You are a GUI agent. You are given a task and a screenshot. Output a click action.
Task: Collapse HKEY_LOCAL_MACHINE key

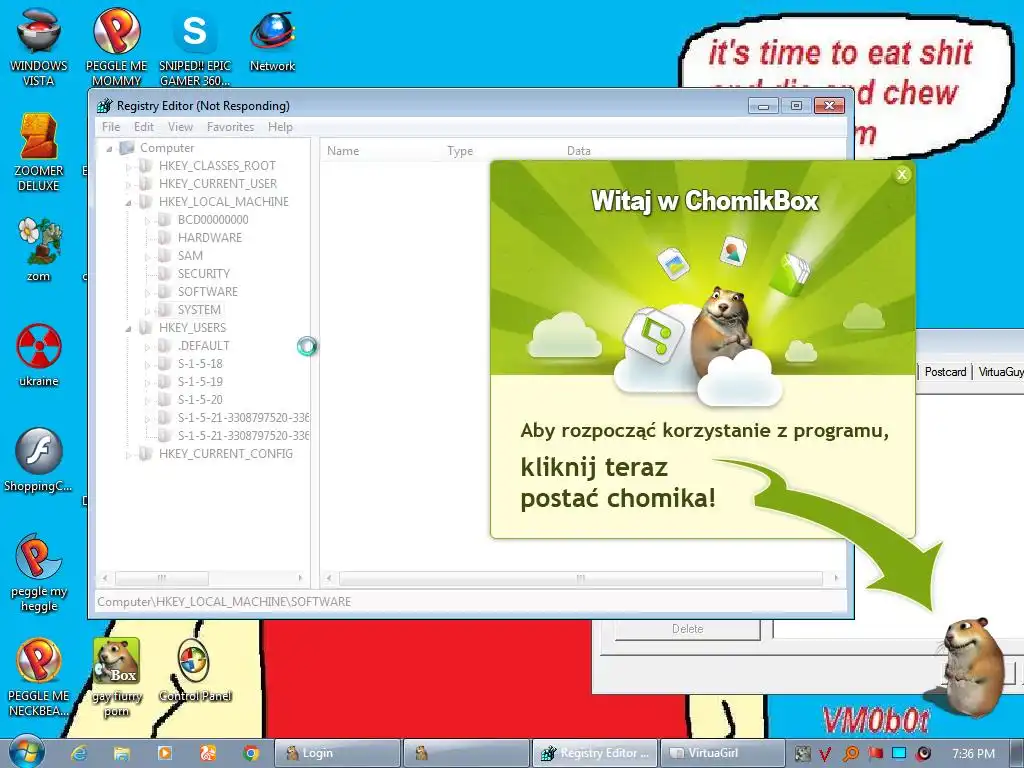click(x=129, y=203)
